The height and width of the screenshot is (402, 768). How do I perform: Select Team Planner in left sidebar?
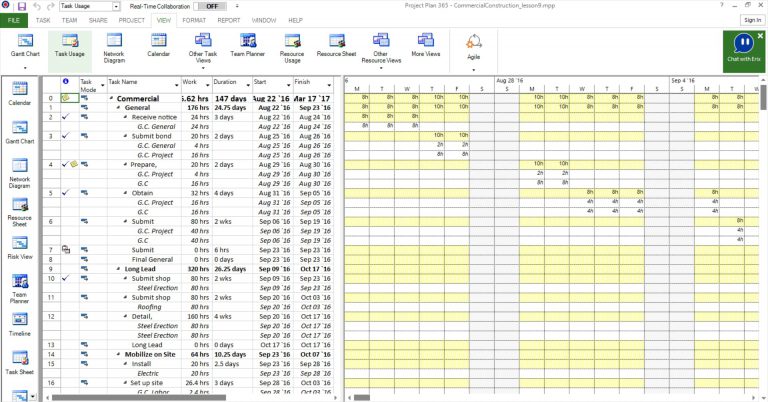pos(20,288)
